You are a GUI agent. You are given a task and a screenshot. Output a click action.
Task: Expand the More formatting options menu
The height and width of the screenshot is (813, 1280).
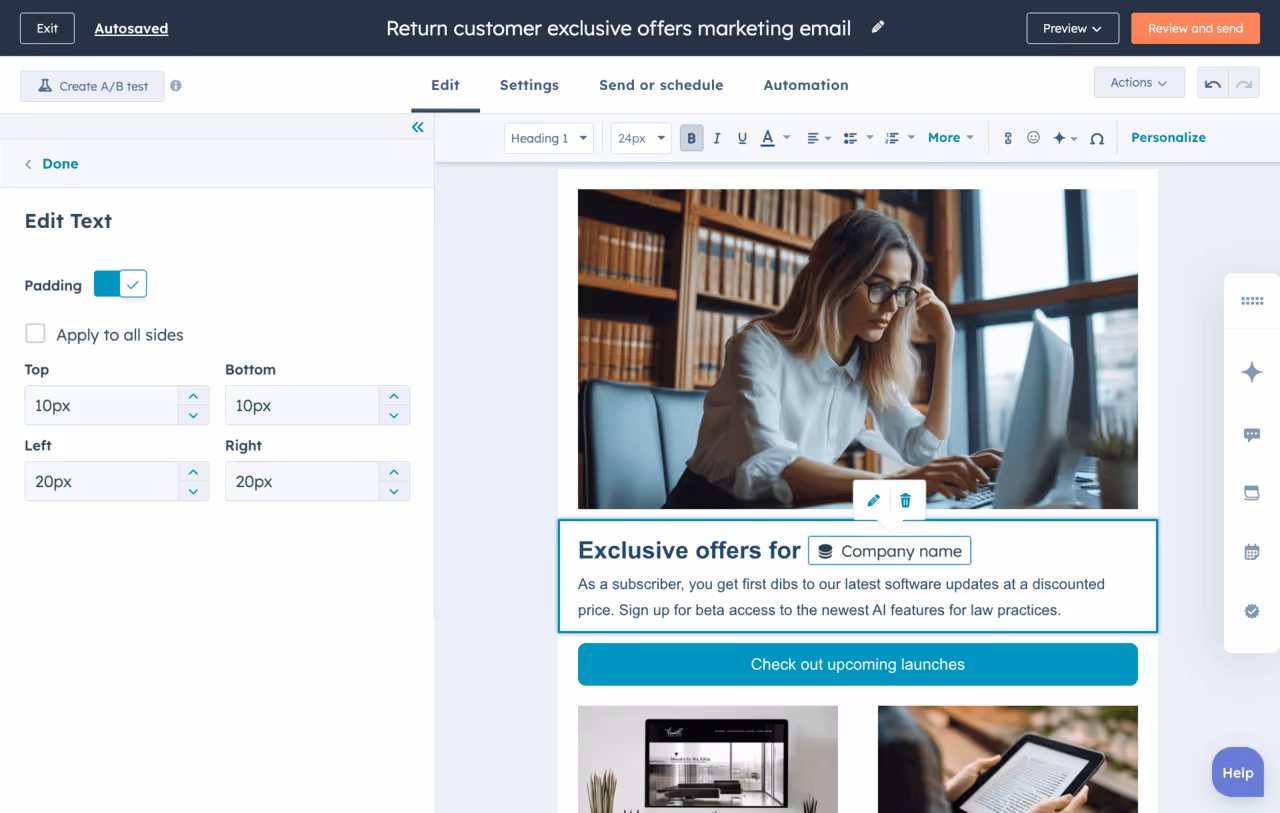[948, 138]
